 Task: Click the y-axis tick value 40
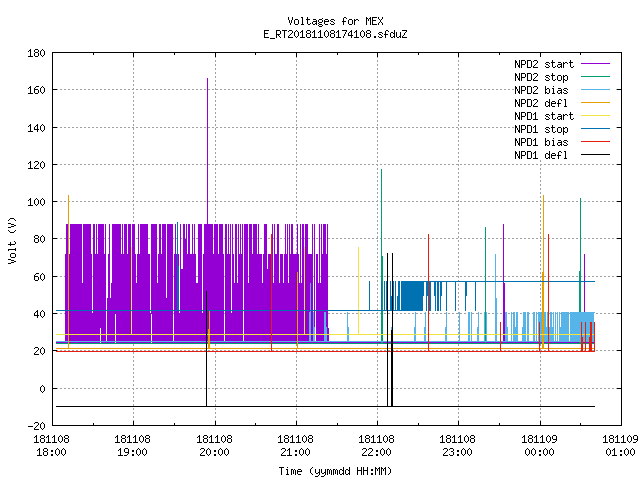click(39, 314)
